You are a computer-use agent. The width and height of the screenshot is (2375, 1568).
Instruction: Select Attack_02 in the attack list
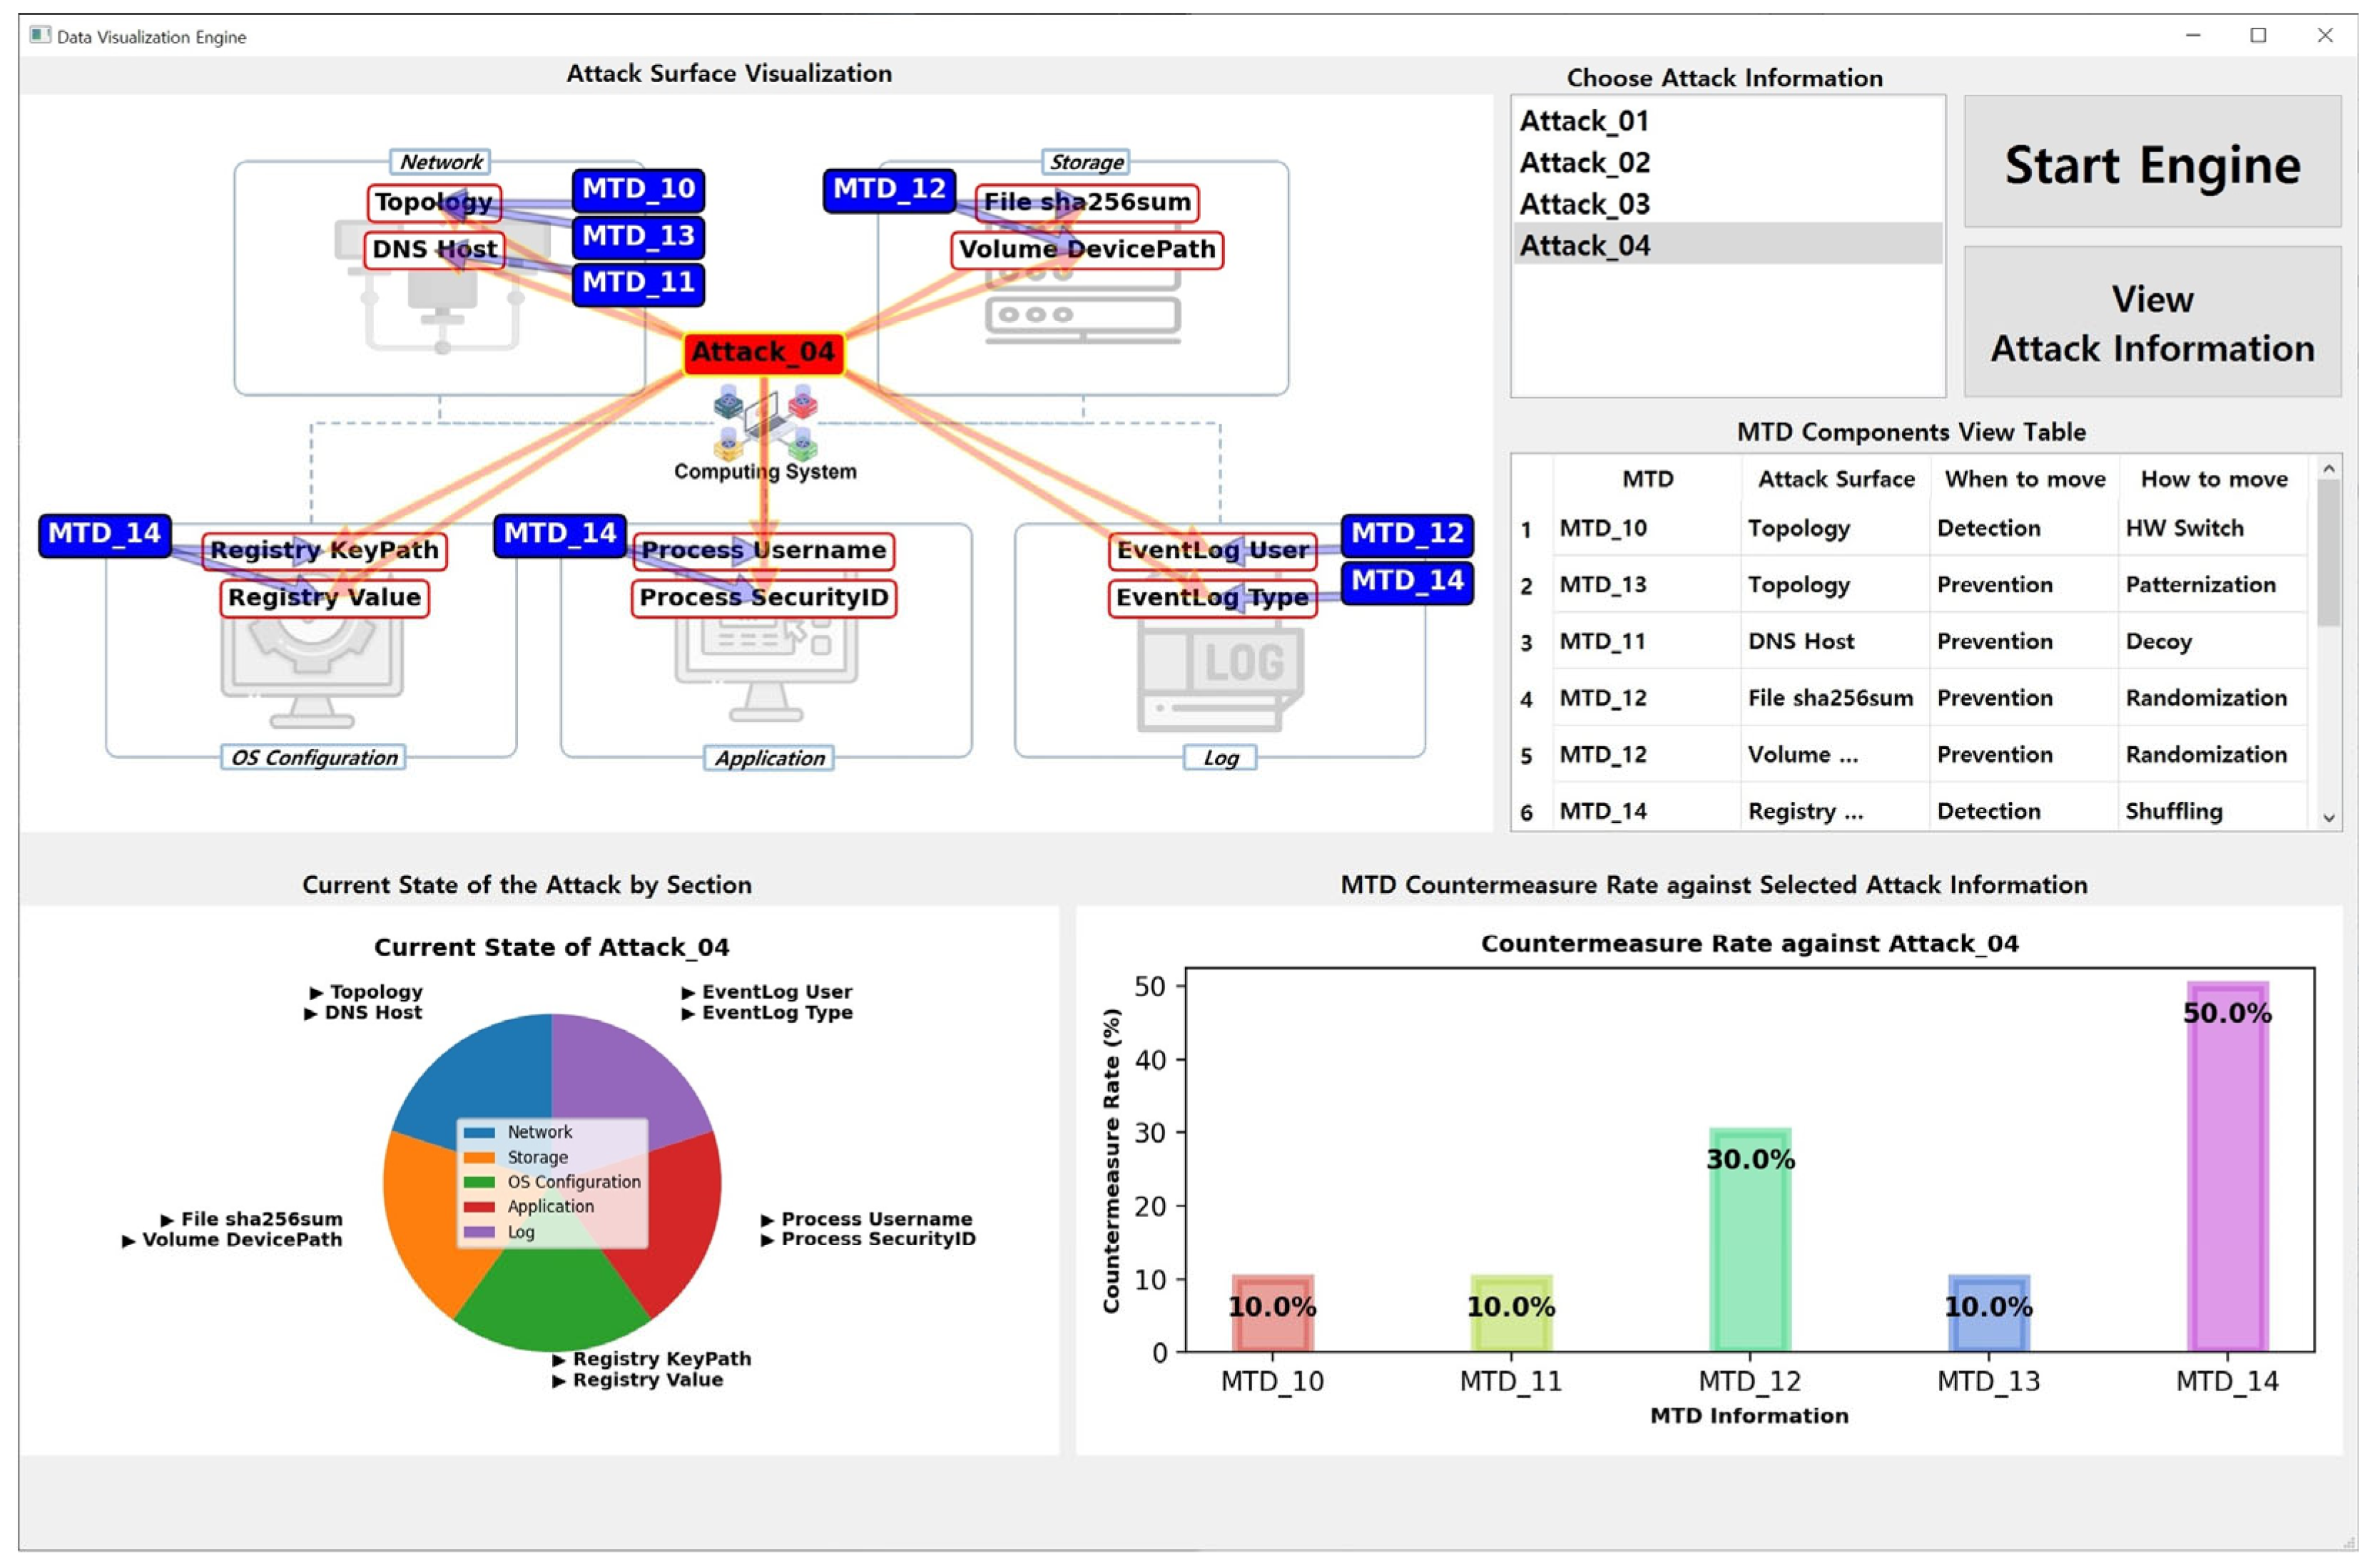pos(1584,162)
